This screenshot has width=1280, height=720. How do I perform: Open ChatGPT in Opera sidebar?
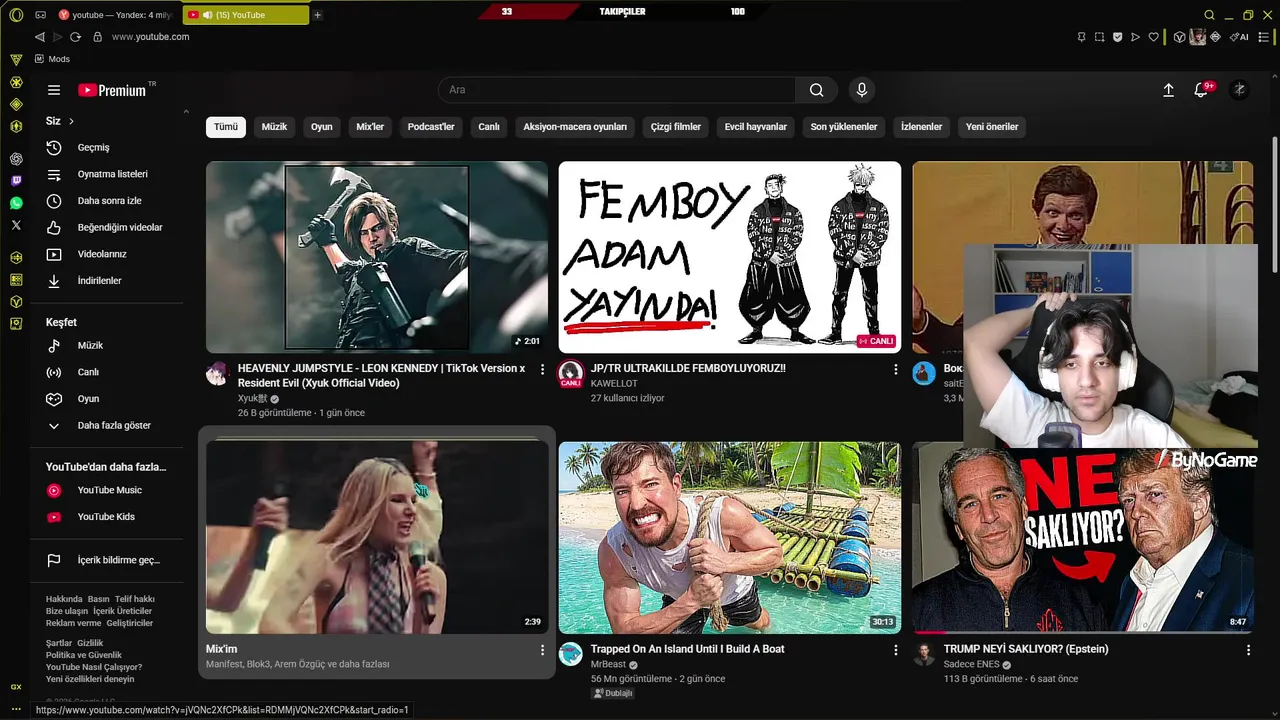[x=16, y=159]
